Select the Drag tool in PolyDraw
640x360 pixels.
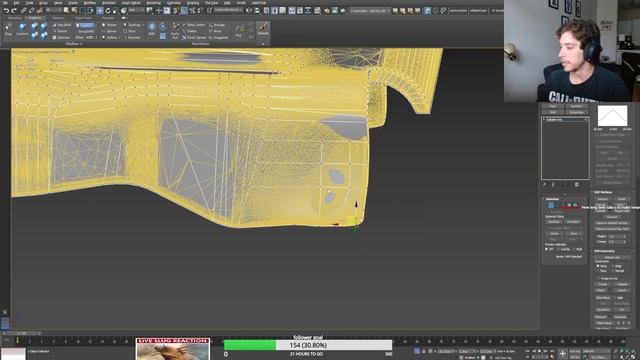pos(8,29)
